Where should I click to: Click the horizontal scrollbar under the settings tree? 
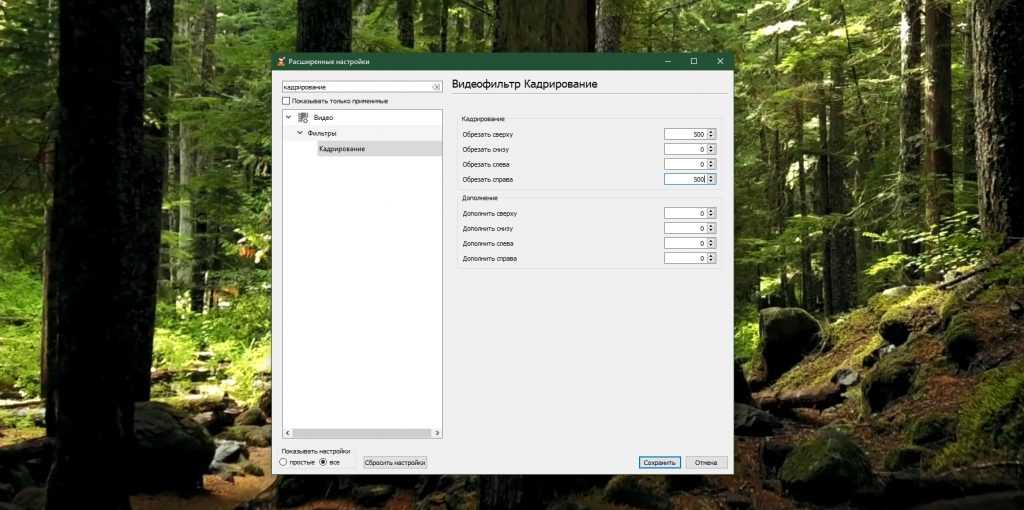pos(362,433)
